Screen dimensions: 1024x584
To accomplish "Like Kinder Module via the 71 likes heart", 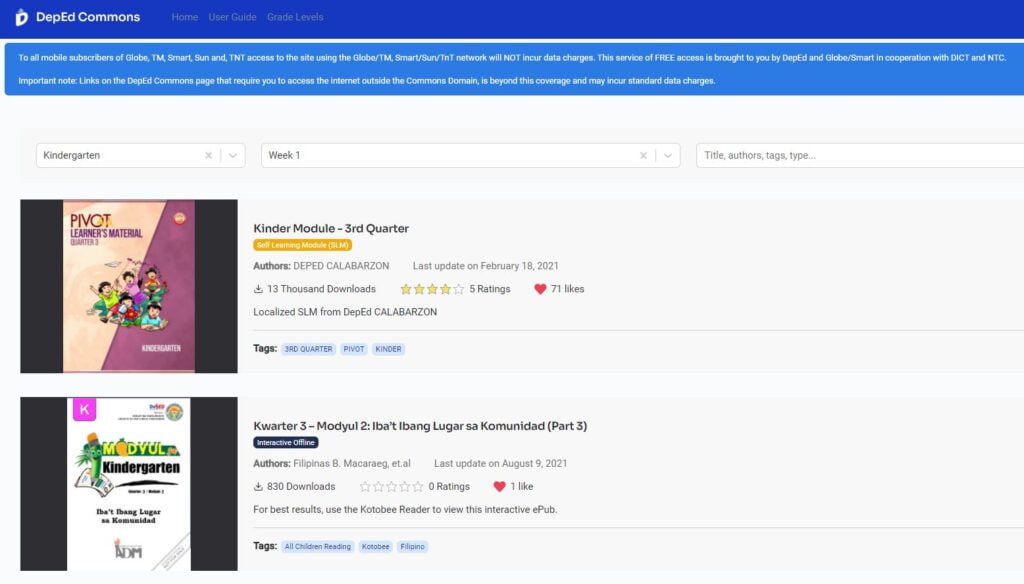I will point(540,289).
